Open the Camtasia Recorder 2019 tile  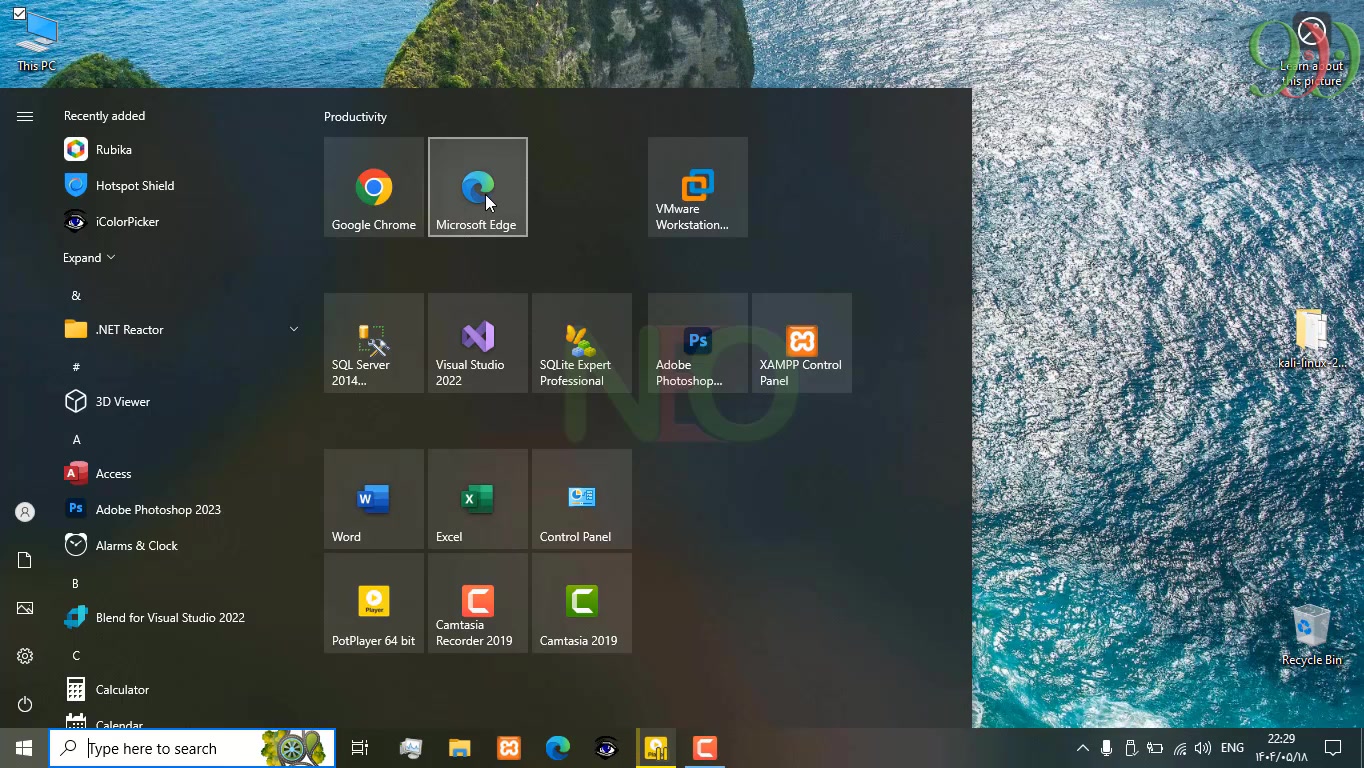coord(478,603)
